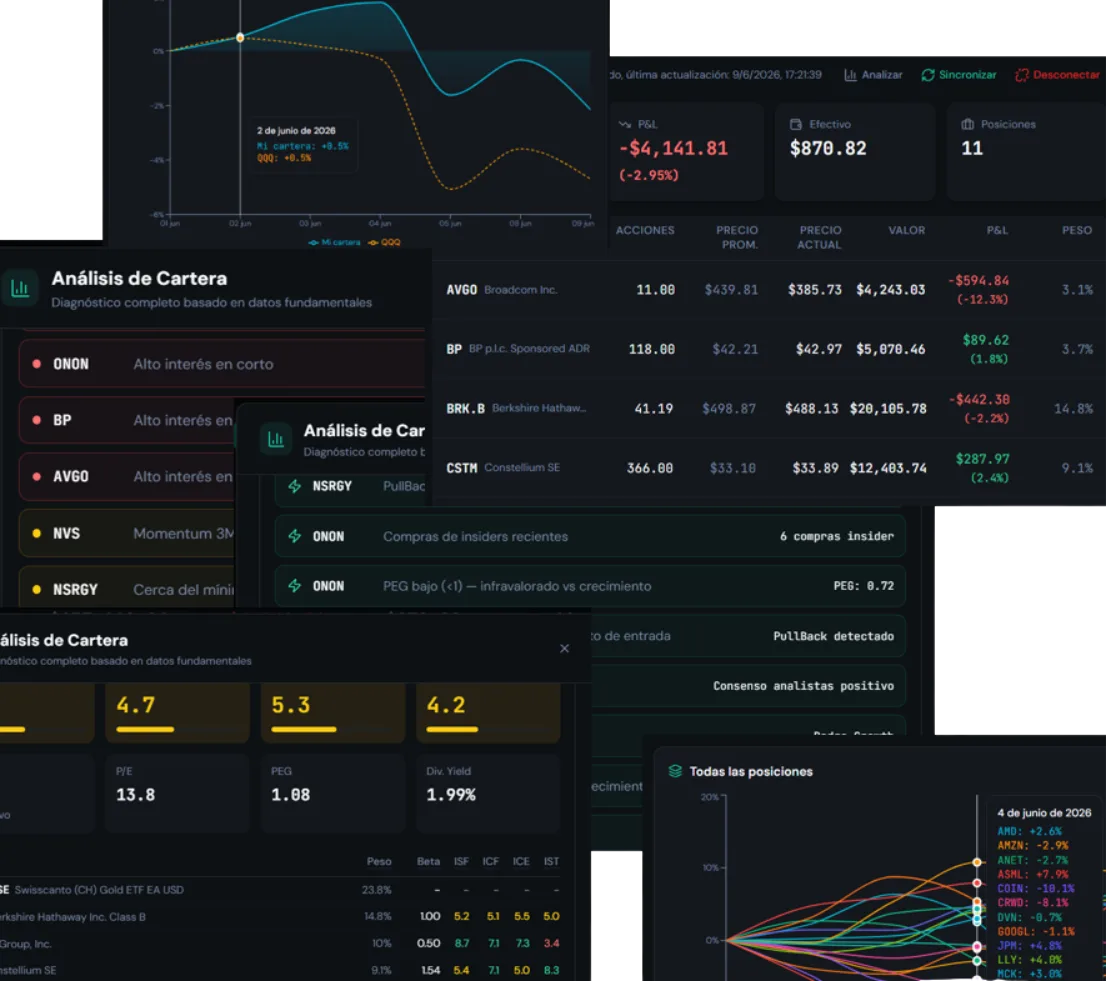Click the lightning icon on the ONON Compras de insiders row
The image size is (1106, 981).
pyautogui.click(x=295, y=536)
